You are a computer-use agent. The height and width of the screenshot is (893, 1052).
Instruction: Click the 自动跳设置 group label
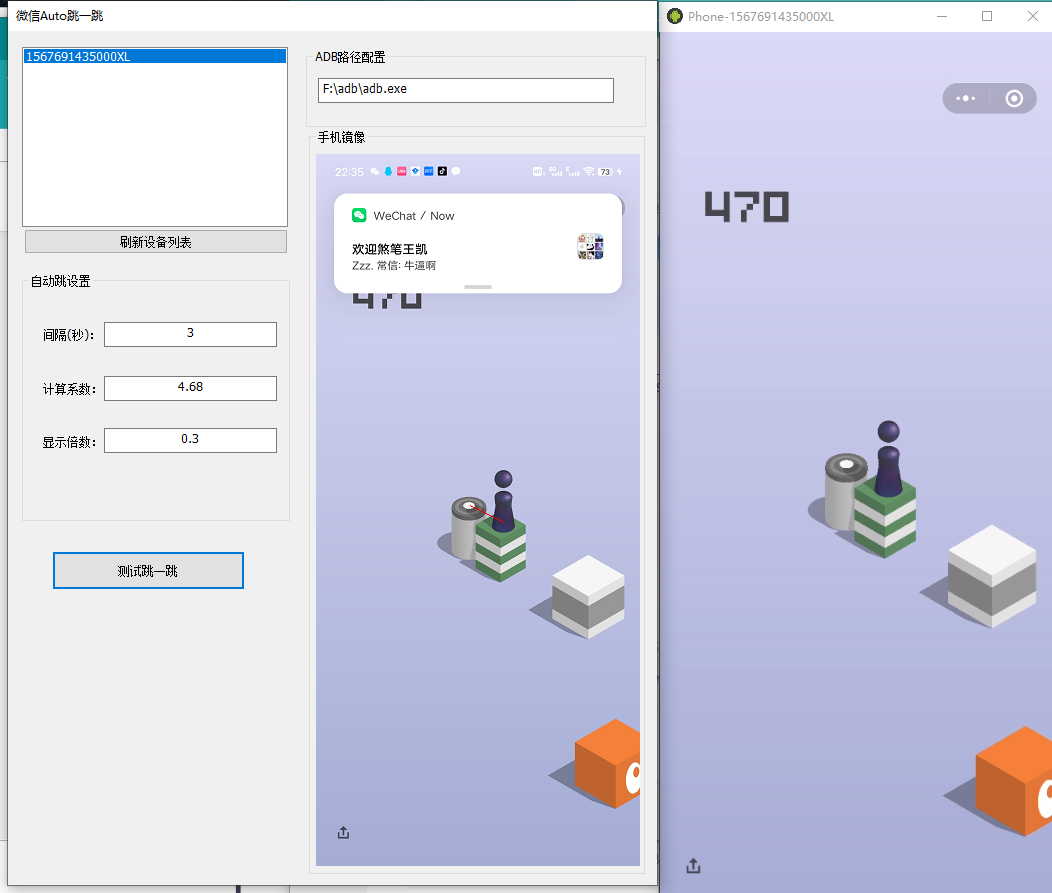61,281
